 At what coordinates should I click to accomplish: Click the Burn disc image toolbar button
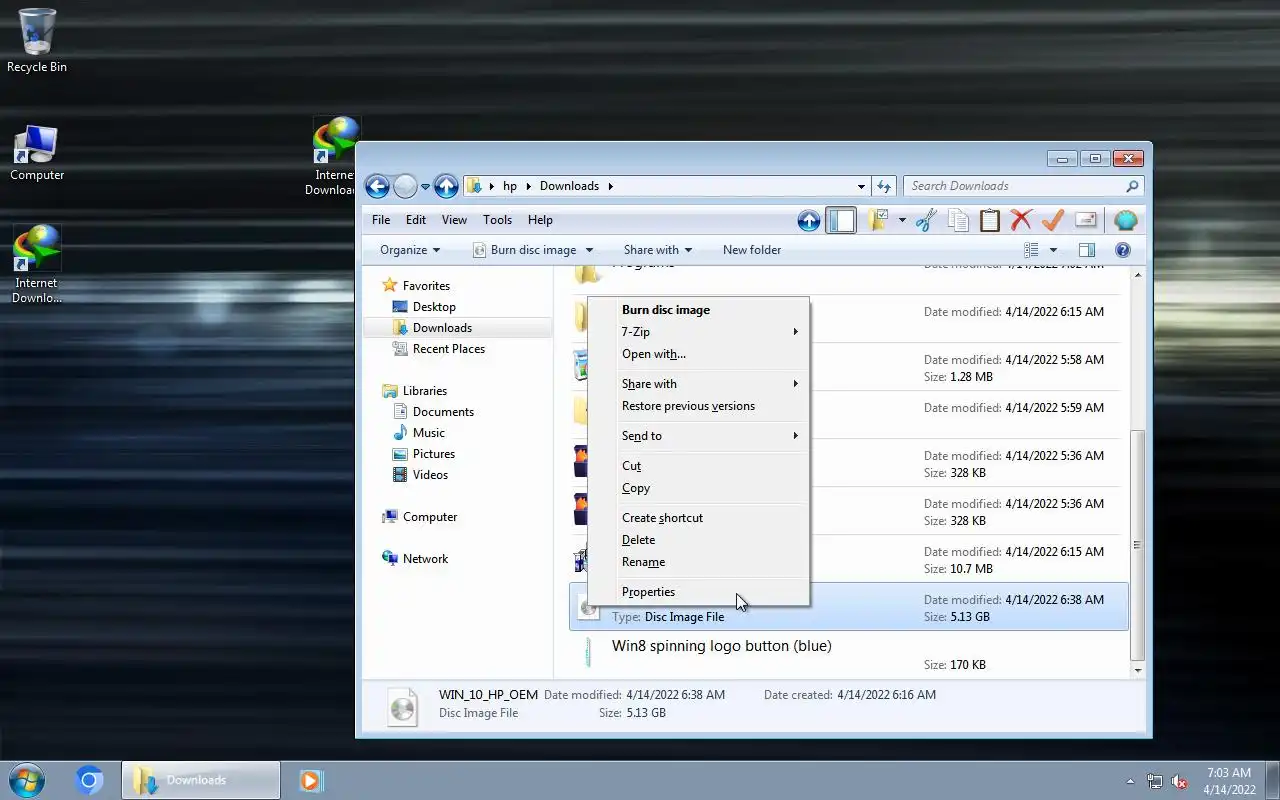point(525,250)
